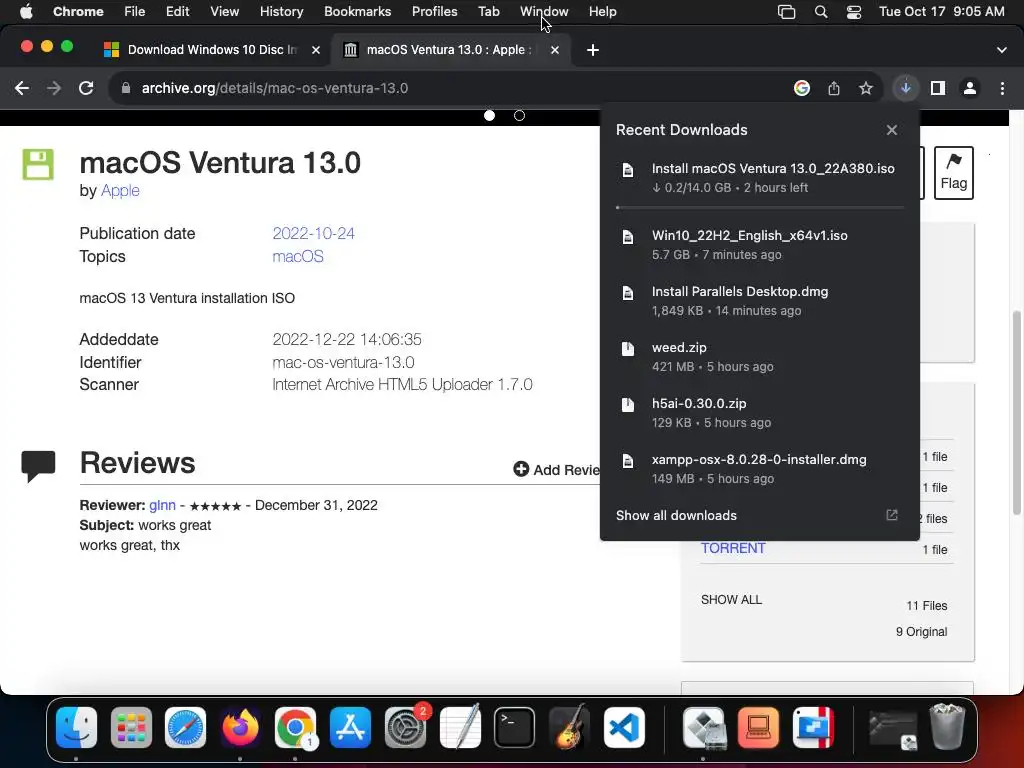Close the Download Windows 10 tab
Image resolution: width=1024 pixels, height=768 pixels.
(316, 50)
